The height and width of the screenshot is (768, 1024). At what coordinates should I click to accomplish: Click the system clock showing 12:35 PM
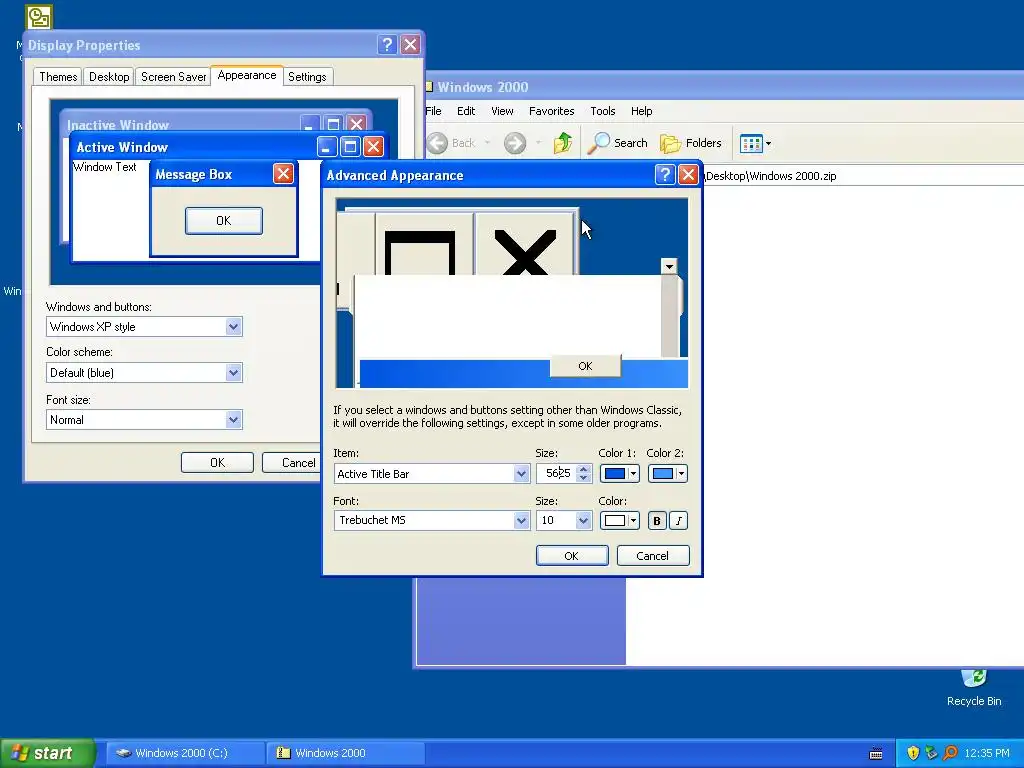pos(987,753)
